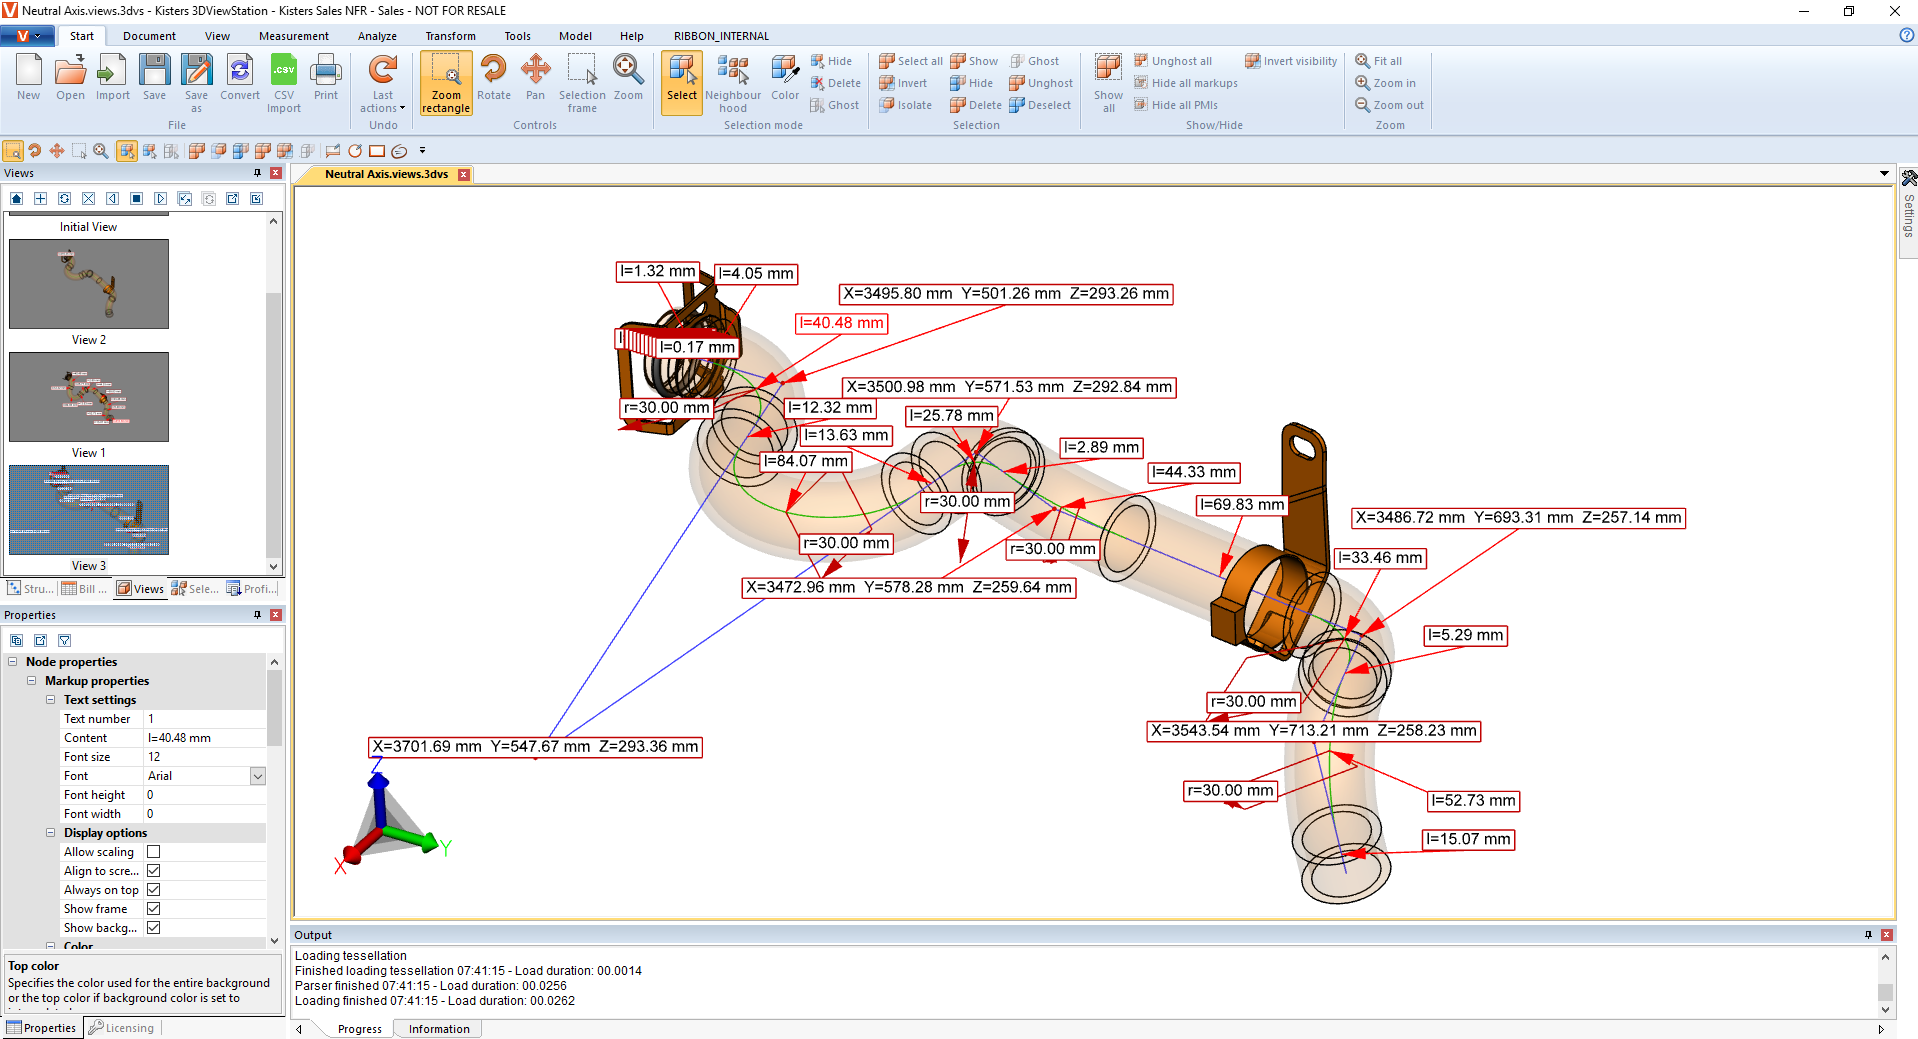Switch to the Information output tab
1918x1039 pixels.
[438, 1029]
